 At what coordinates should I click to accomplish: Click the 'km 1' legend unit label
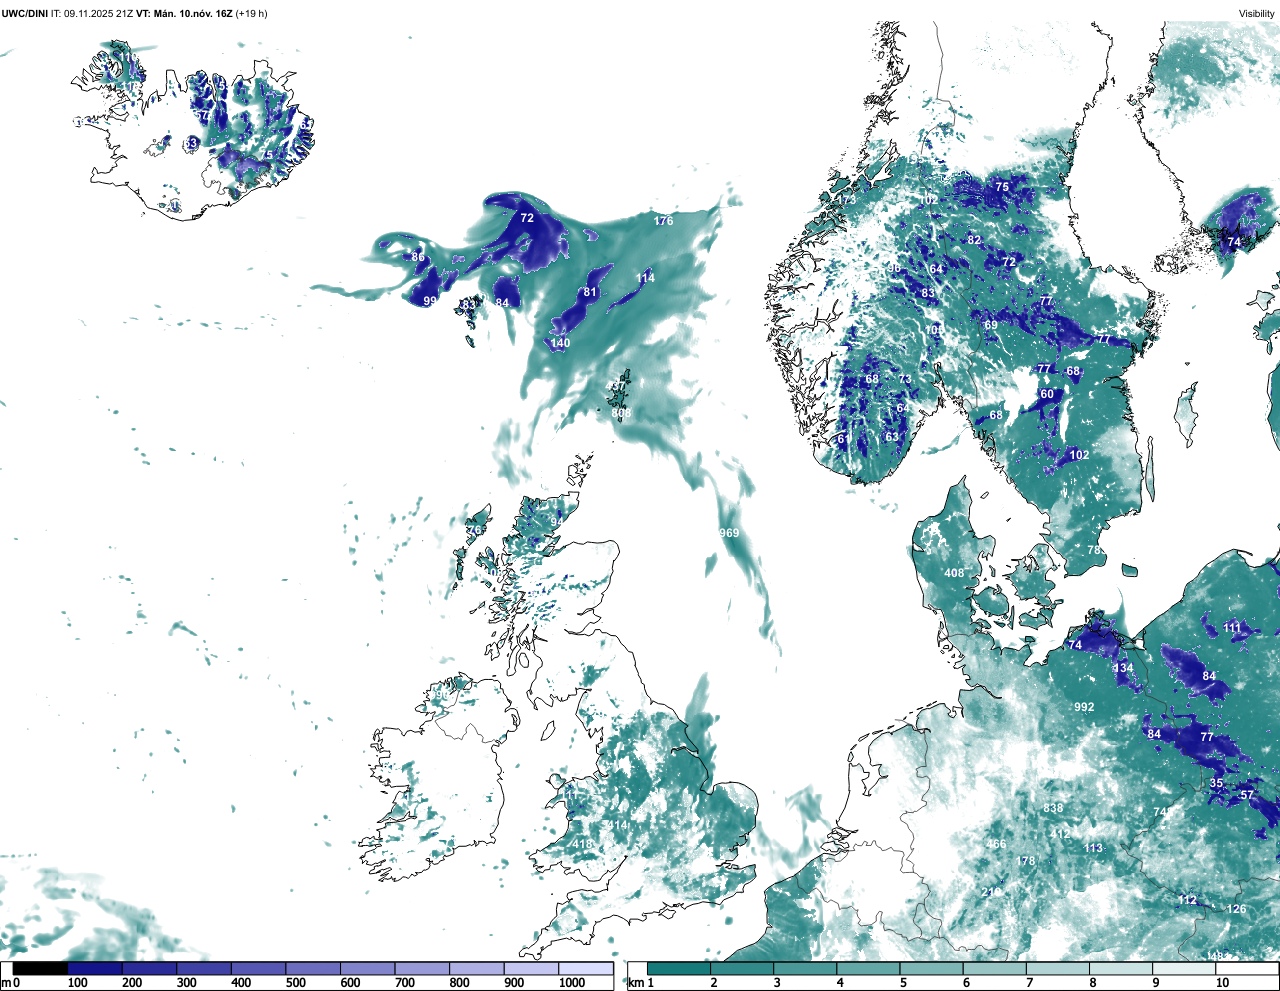641,983
